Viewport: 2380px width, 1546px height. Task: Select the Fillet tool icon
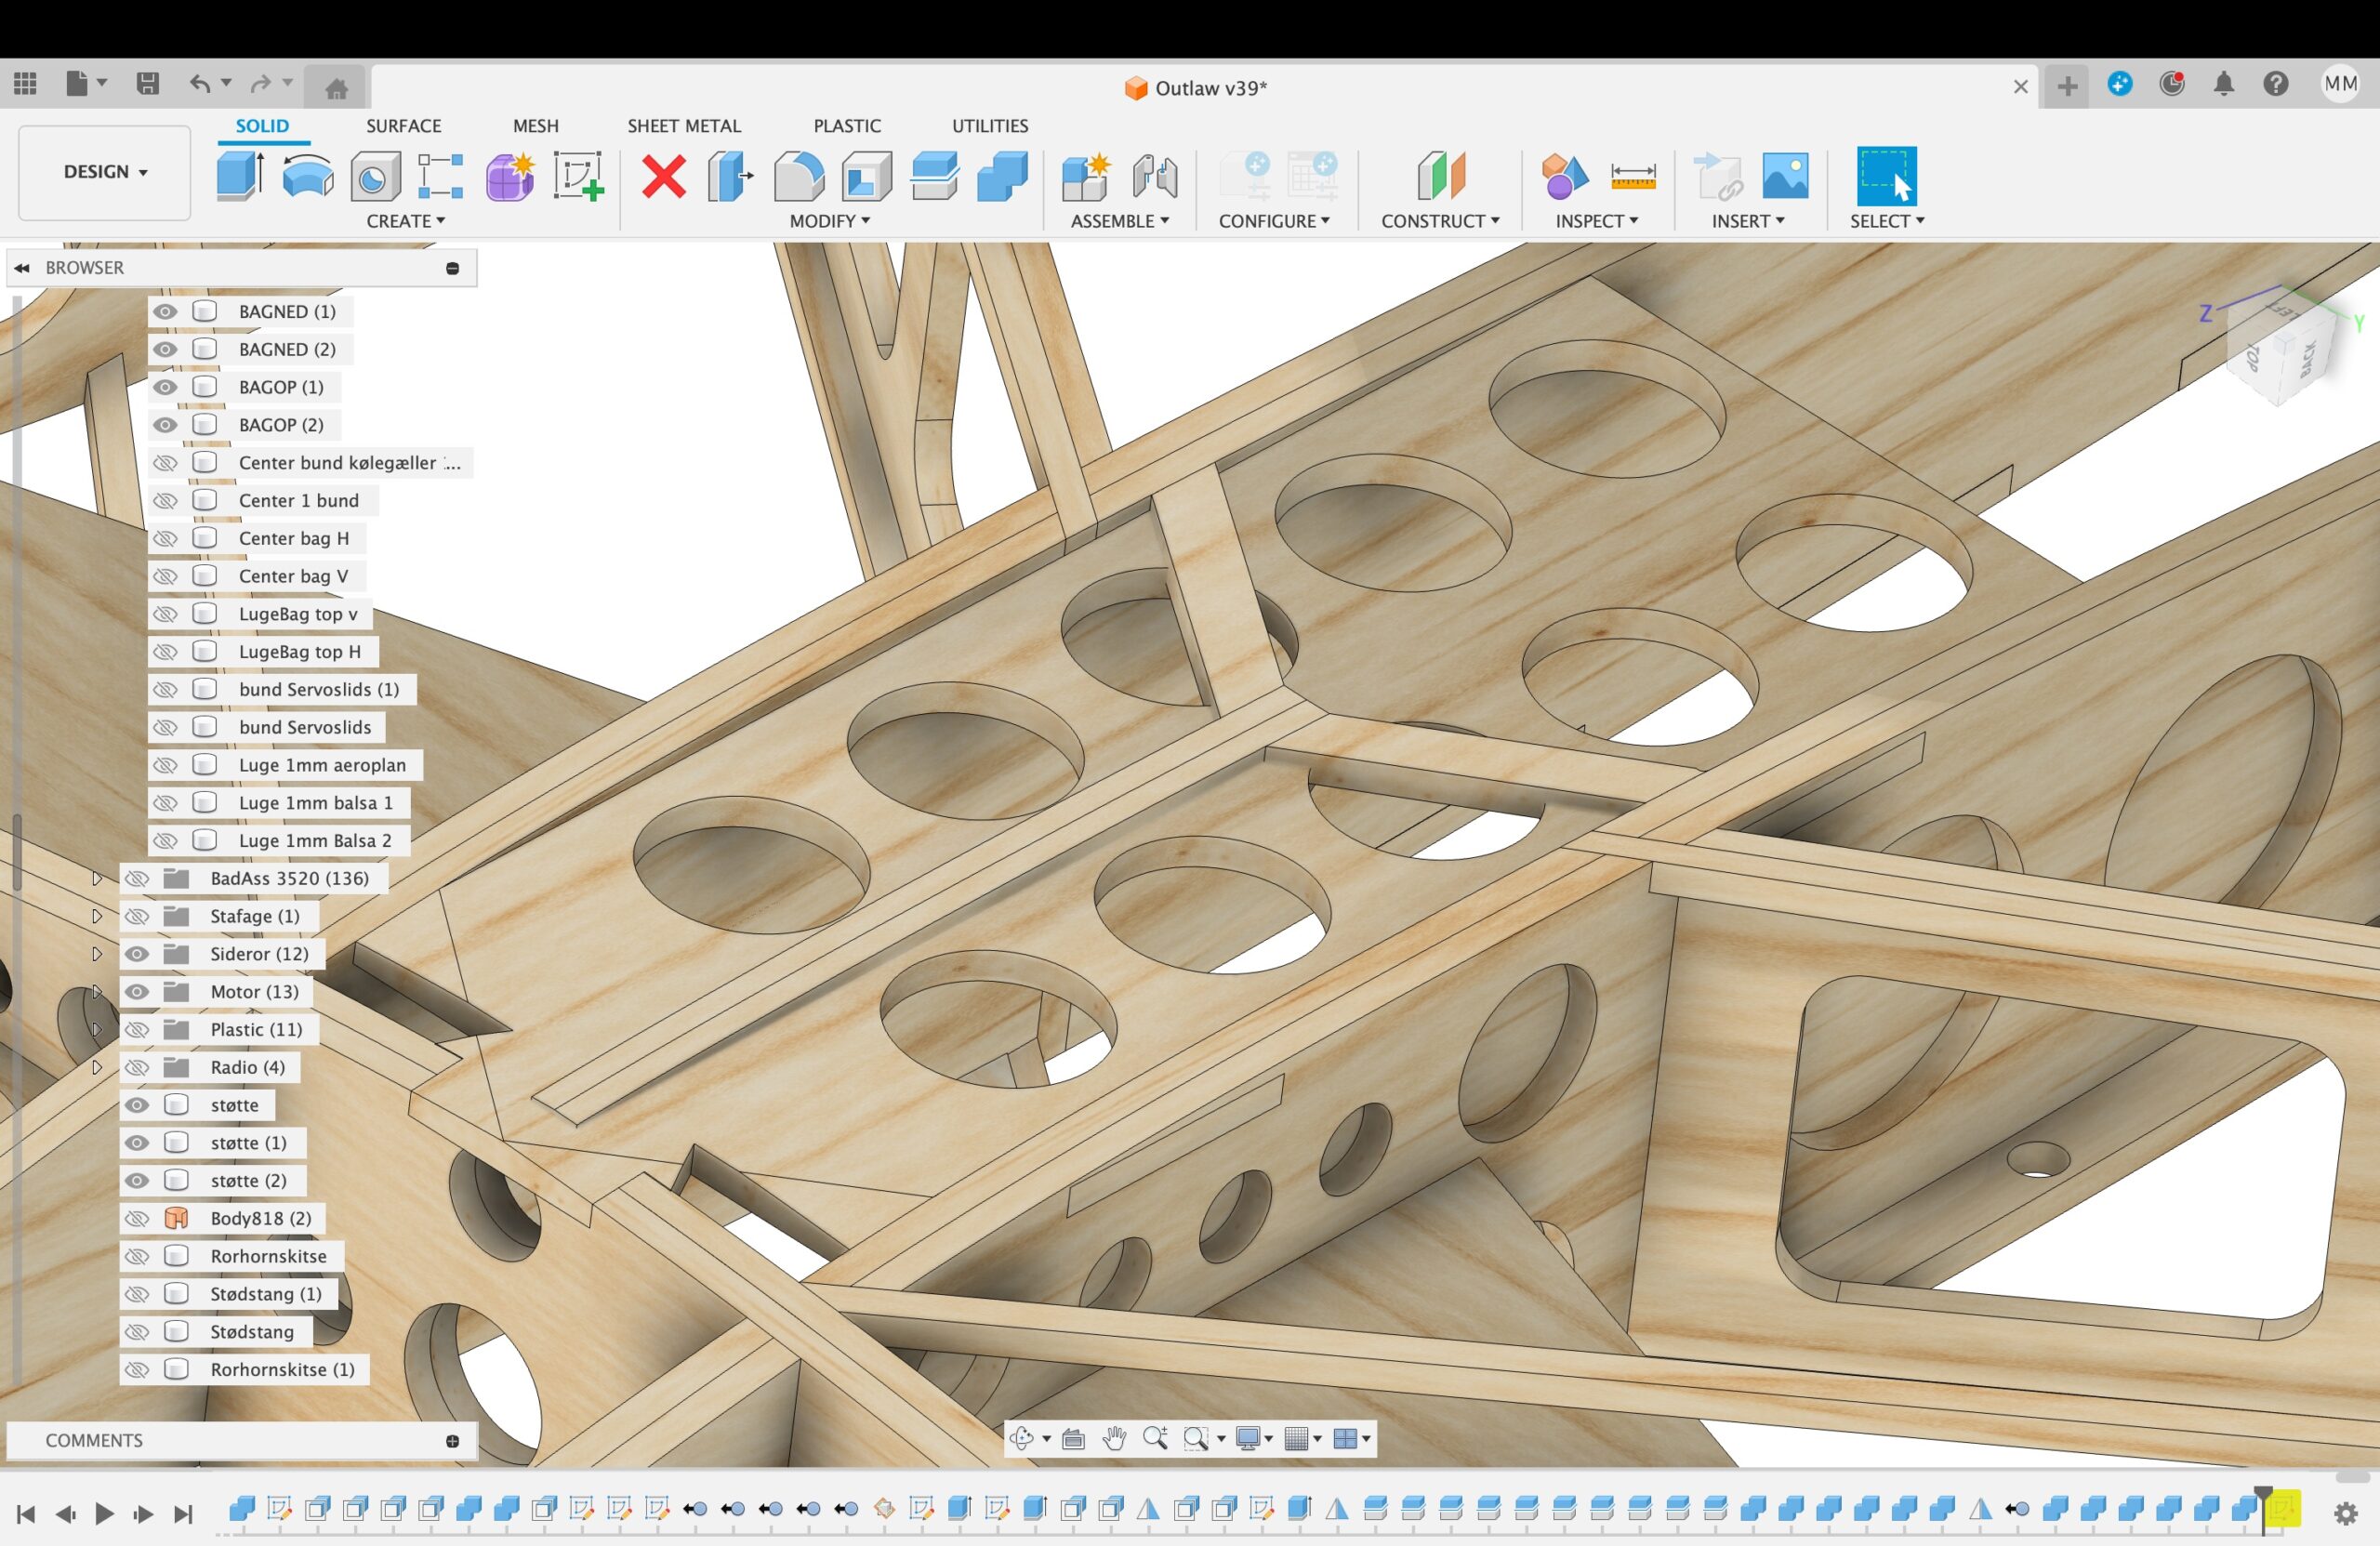point(799,177)
